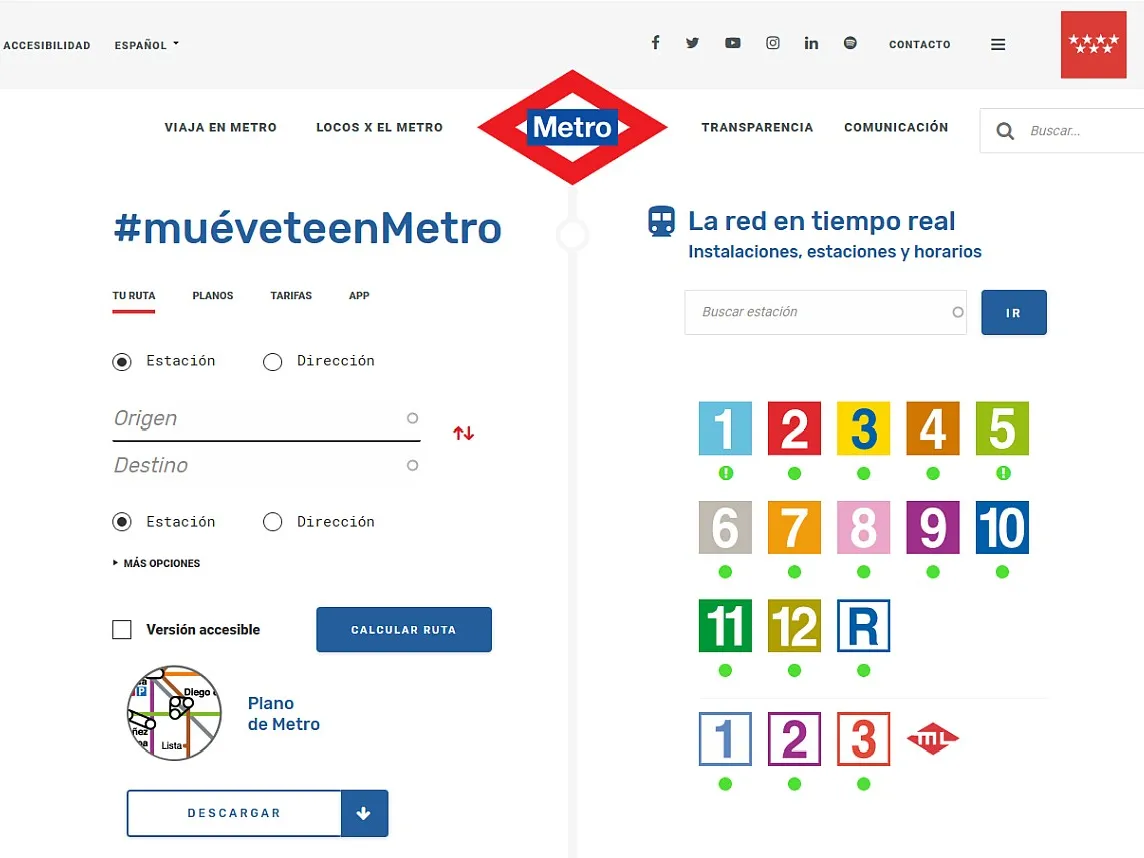Click the magnifier icon in the Buscar box

pos(1005,131)
